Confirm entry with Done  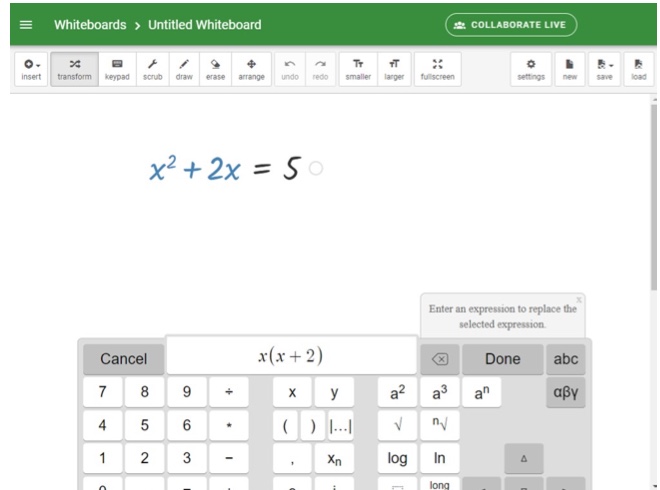point(503,359)
